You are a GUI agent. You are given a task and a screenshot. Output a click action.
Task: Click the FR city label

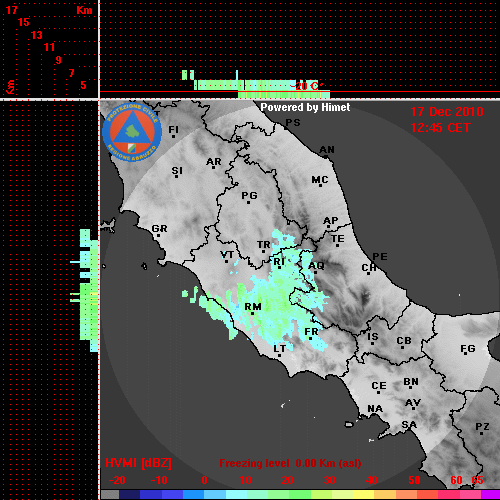pyautogui.click(x=311, y=332)
